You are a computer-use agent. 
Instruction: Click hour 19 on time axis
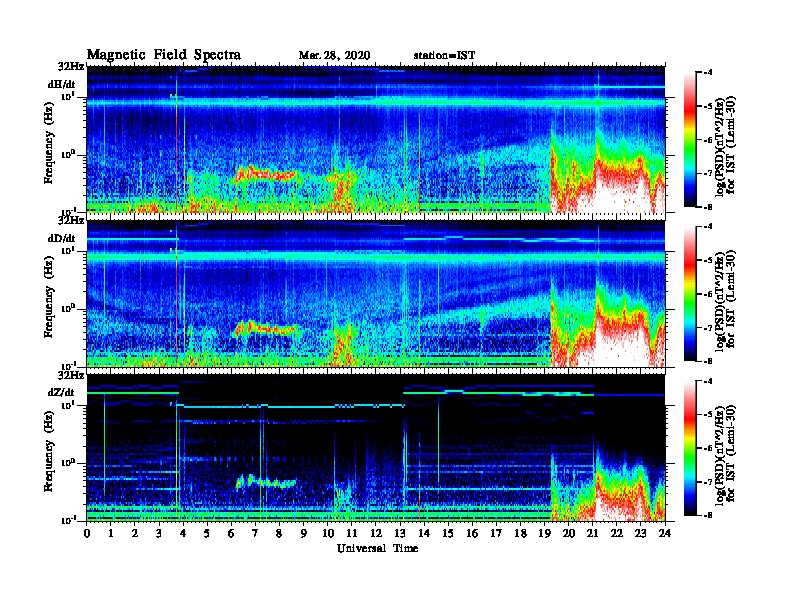pos(544,533)
